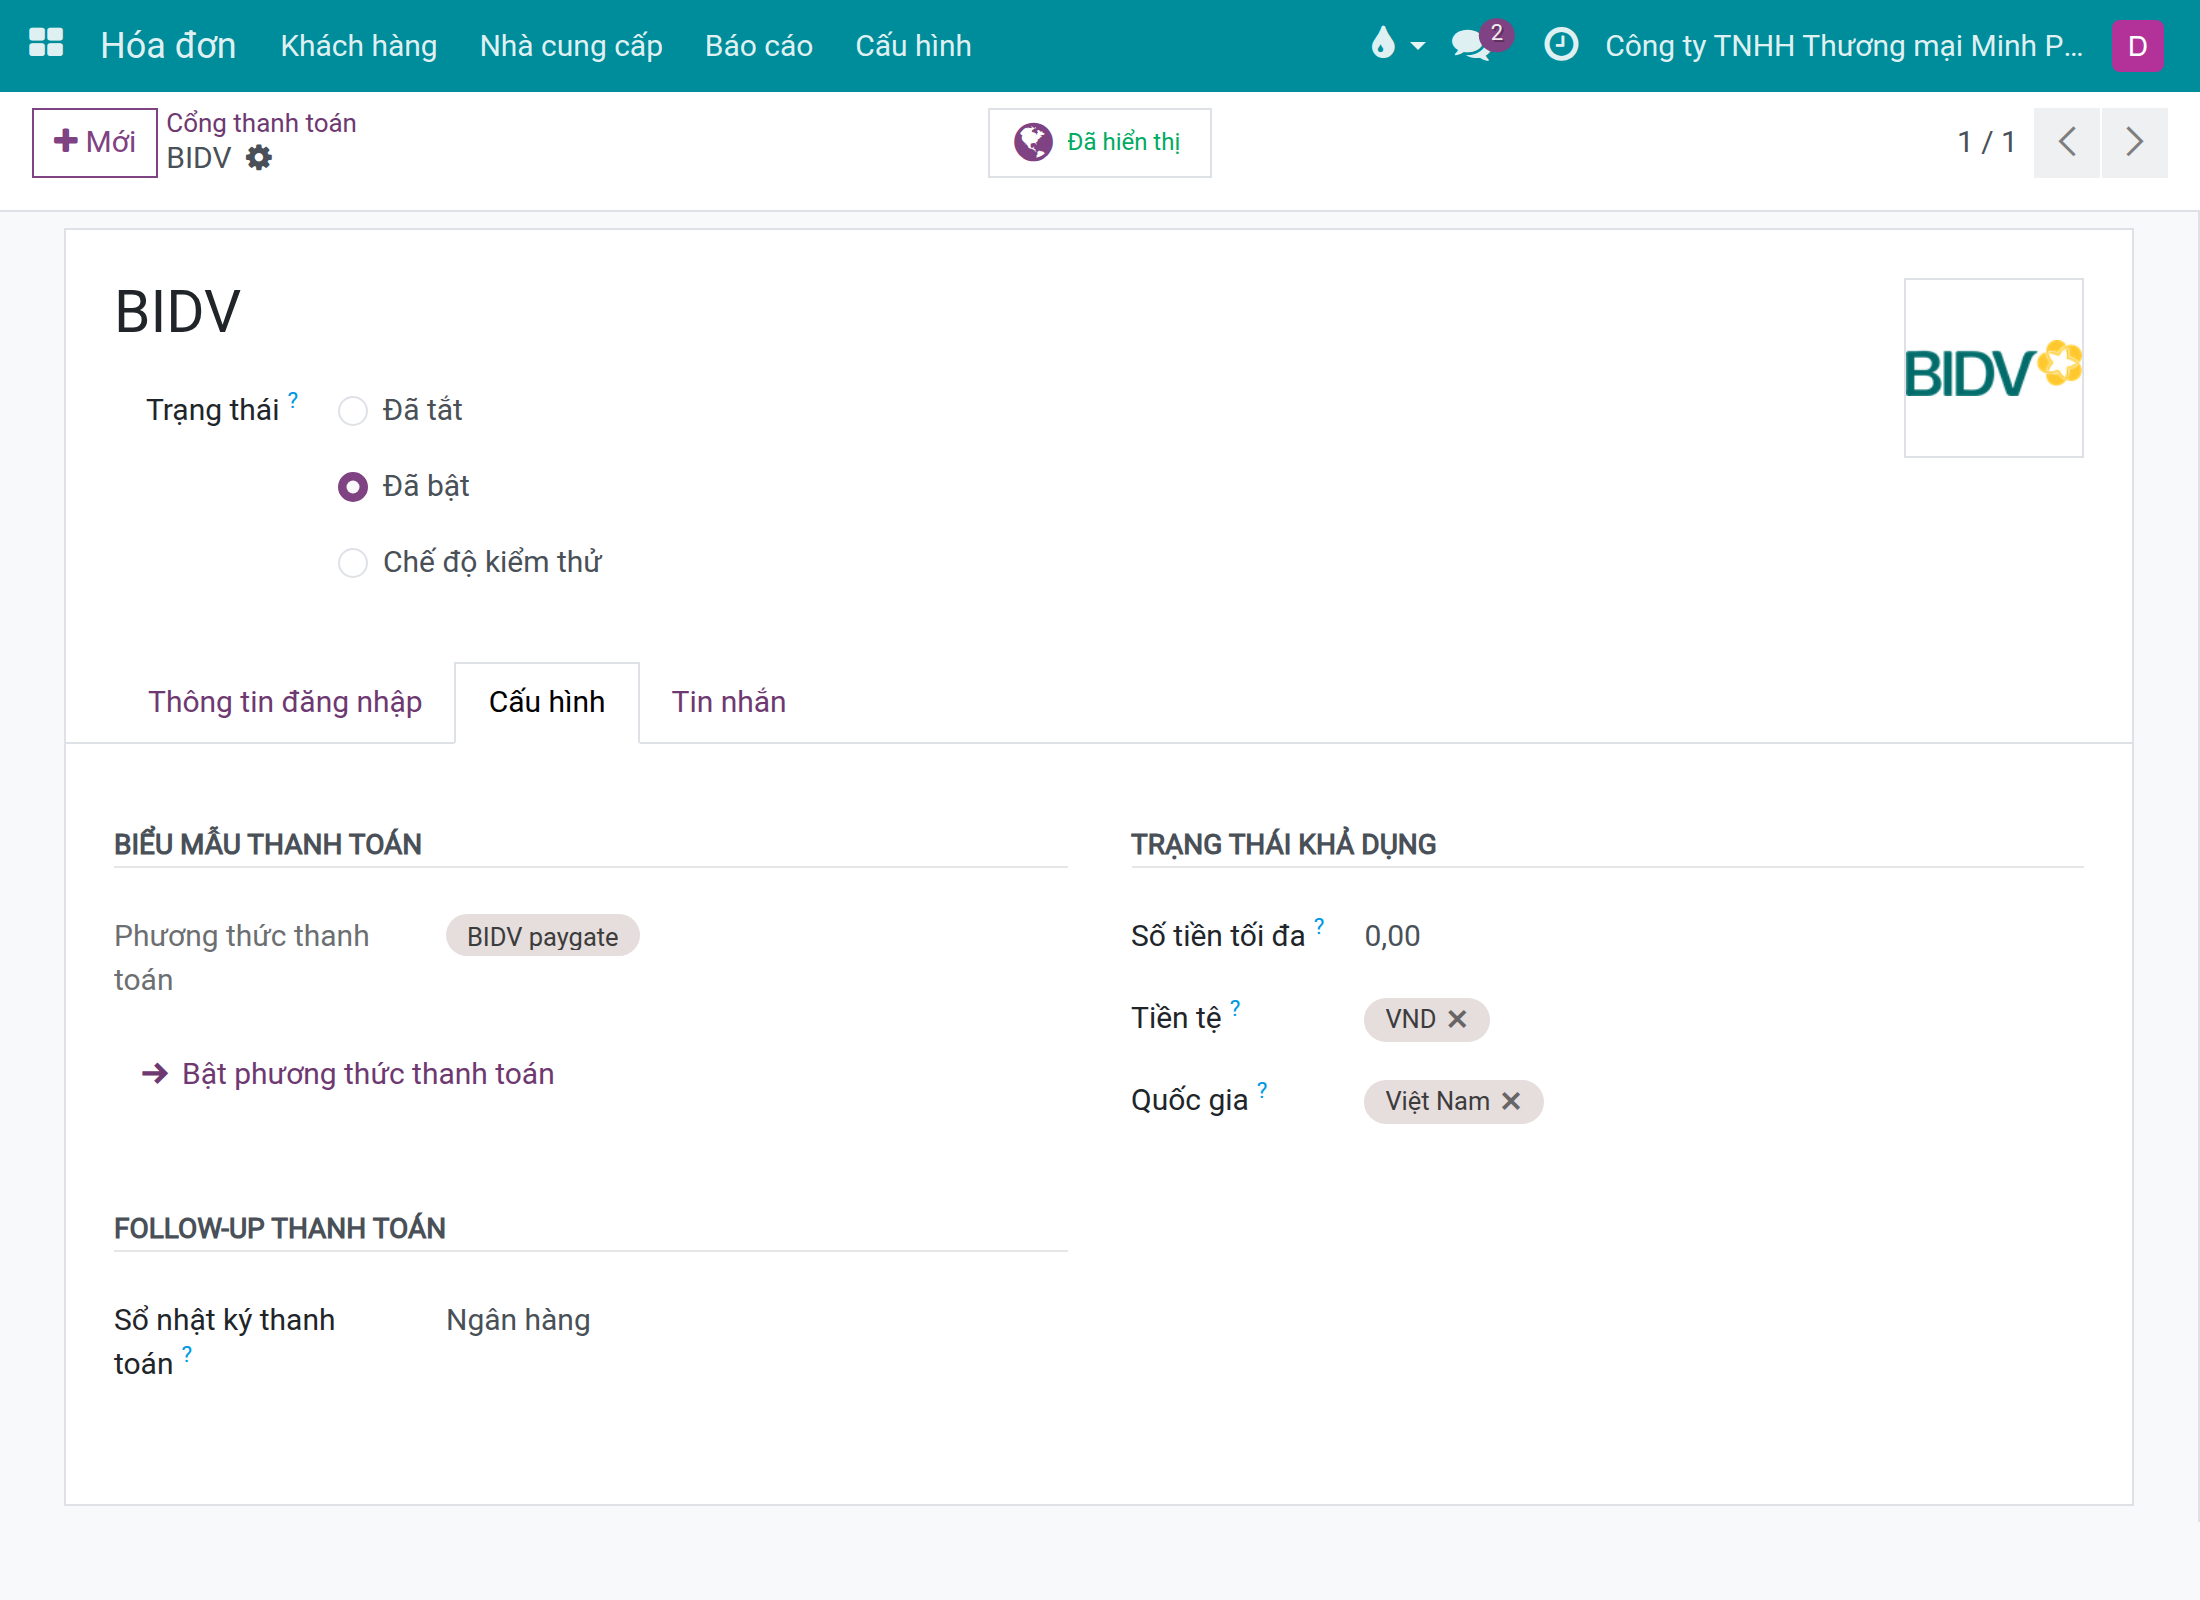Open the Báo cáo menu
This screenshot has width=2200, height=1600.
(759, 46)
